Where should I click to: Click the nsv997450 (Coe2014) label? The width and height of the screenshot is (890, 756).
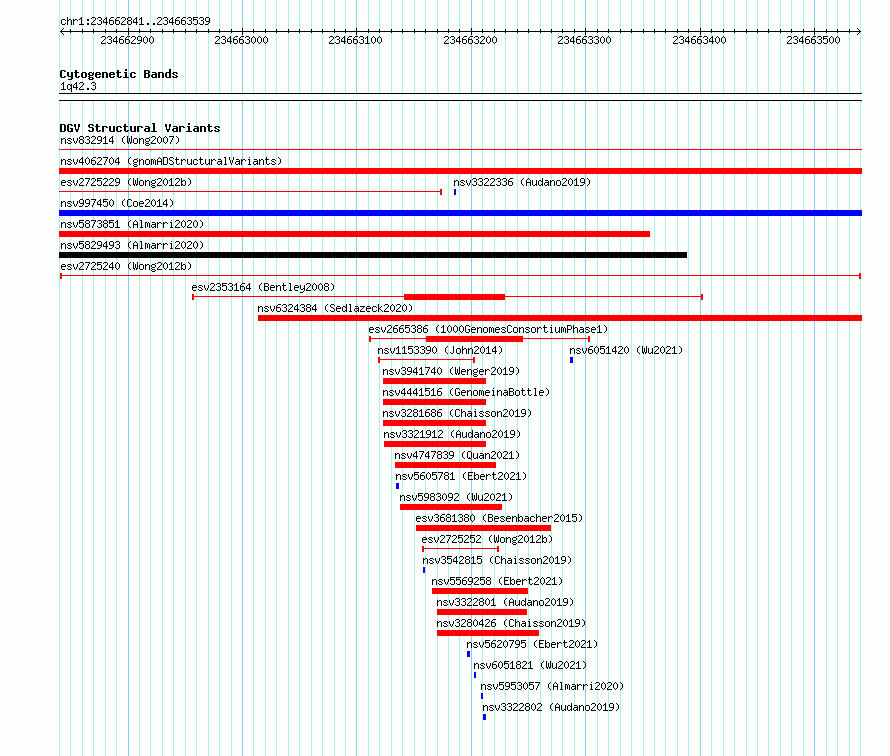[117, 203]
